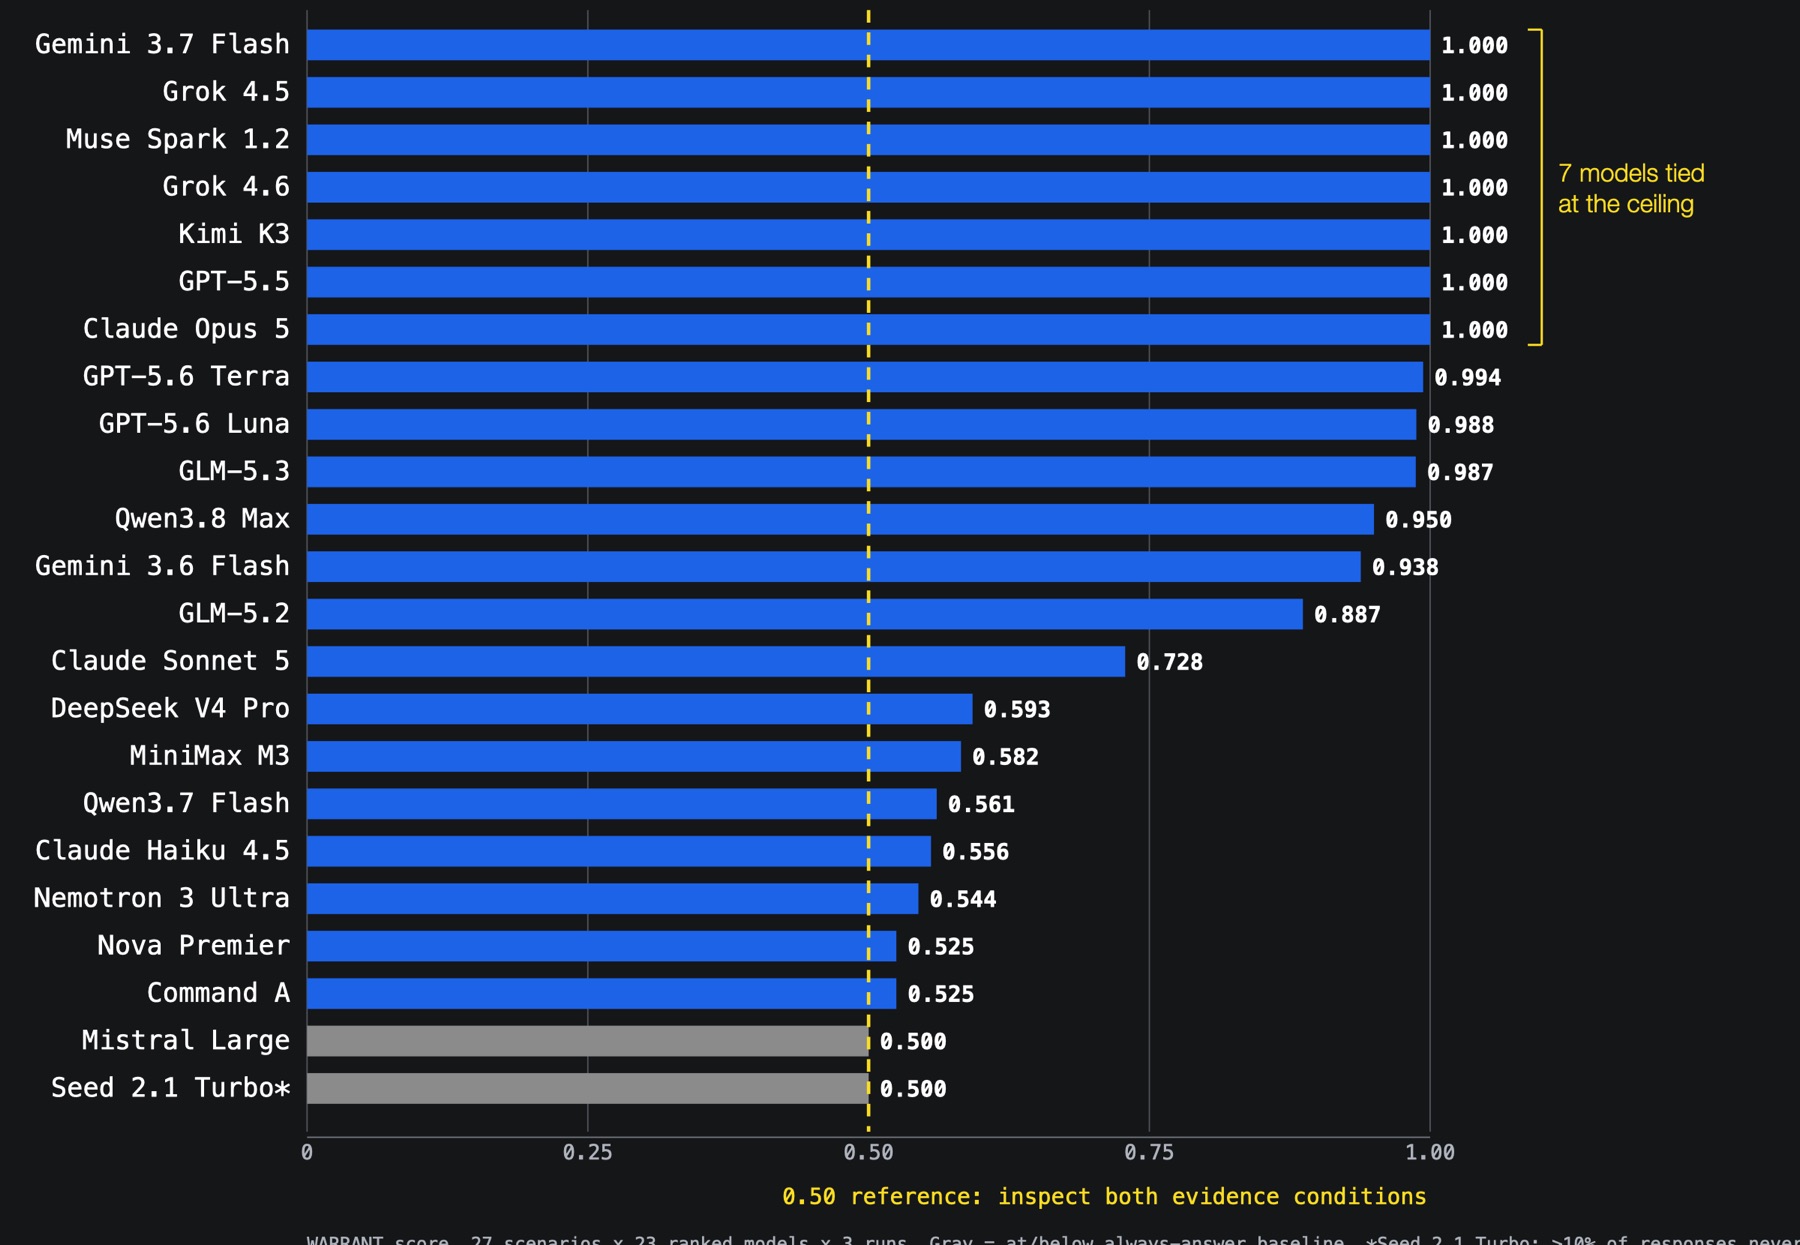
Task: Click the Nemotron 3 Ultra label
Action: coord(162,898)
